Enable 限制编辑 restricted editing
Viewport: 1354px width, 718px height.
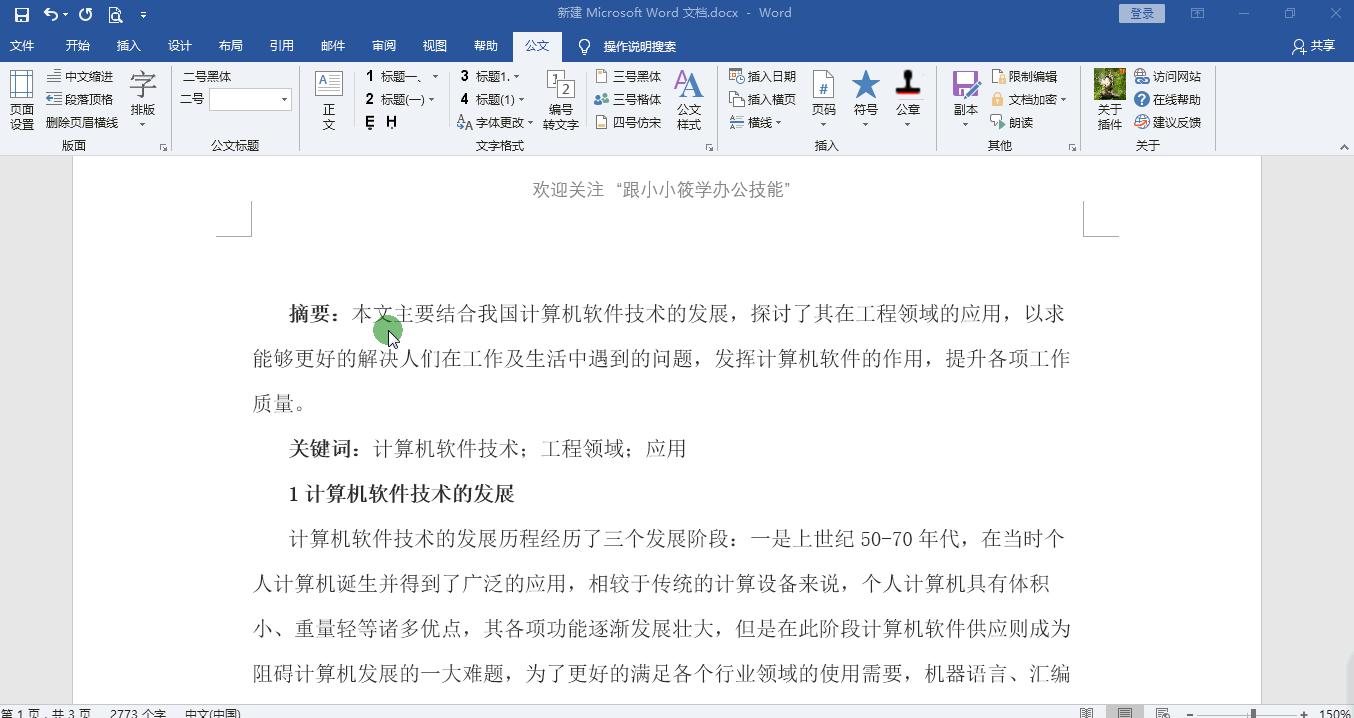click(1027, 75)
